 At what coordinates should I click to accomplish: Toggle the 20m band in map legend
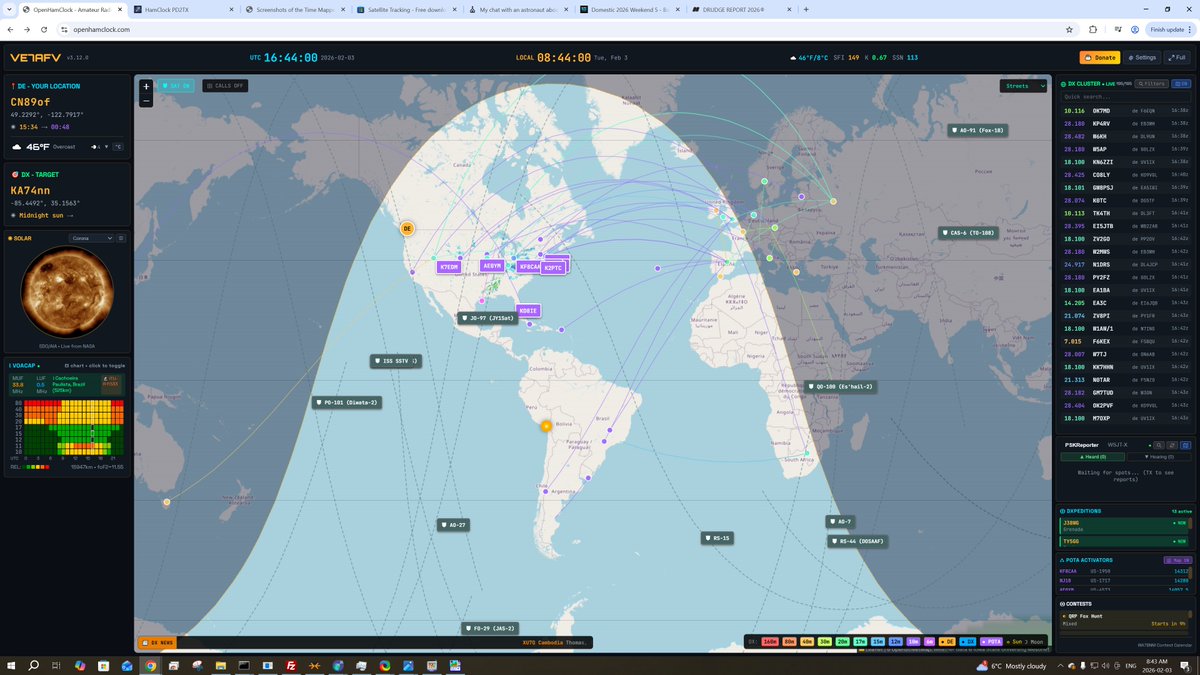point(843,641)
